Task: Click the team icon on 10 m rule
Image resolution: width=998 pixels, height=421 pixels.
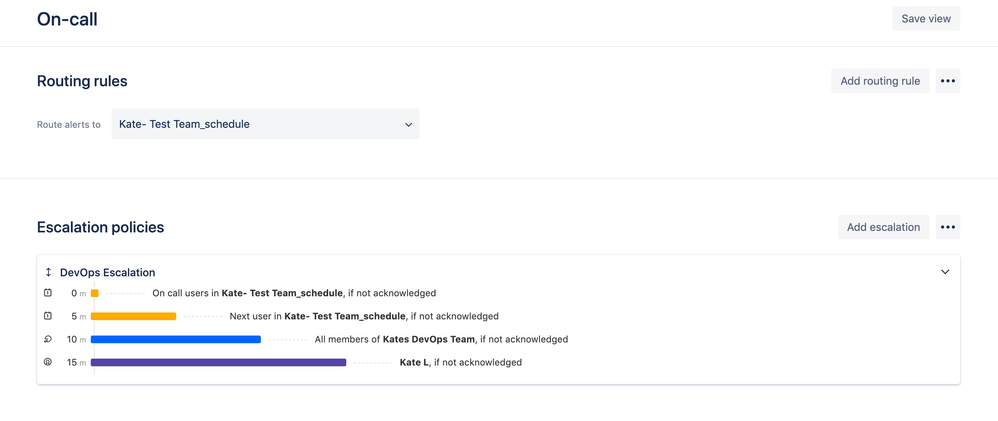Action: (x=48, y=339)
